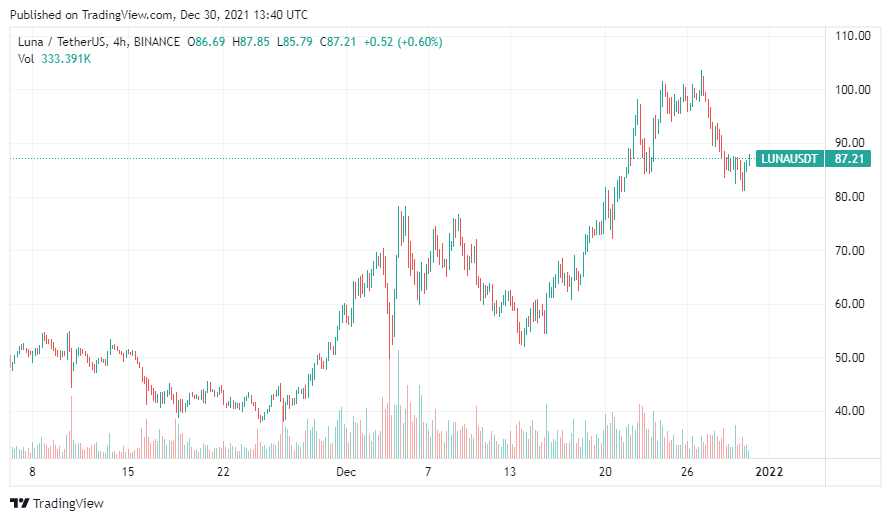891x521 pixels.
Task: Select the 4h interval label
Action: pyautogui.click(x=120, y=42)
